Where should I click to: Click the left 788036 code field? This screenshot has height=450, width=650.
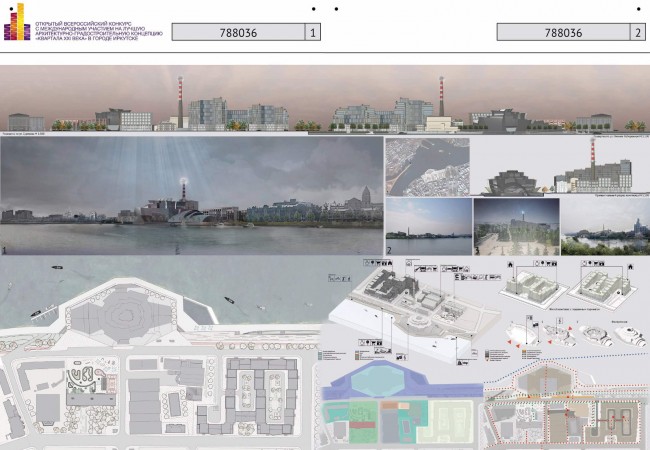click(x=238, y=32)
